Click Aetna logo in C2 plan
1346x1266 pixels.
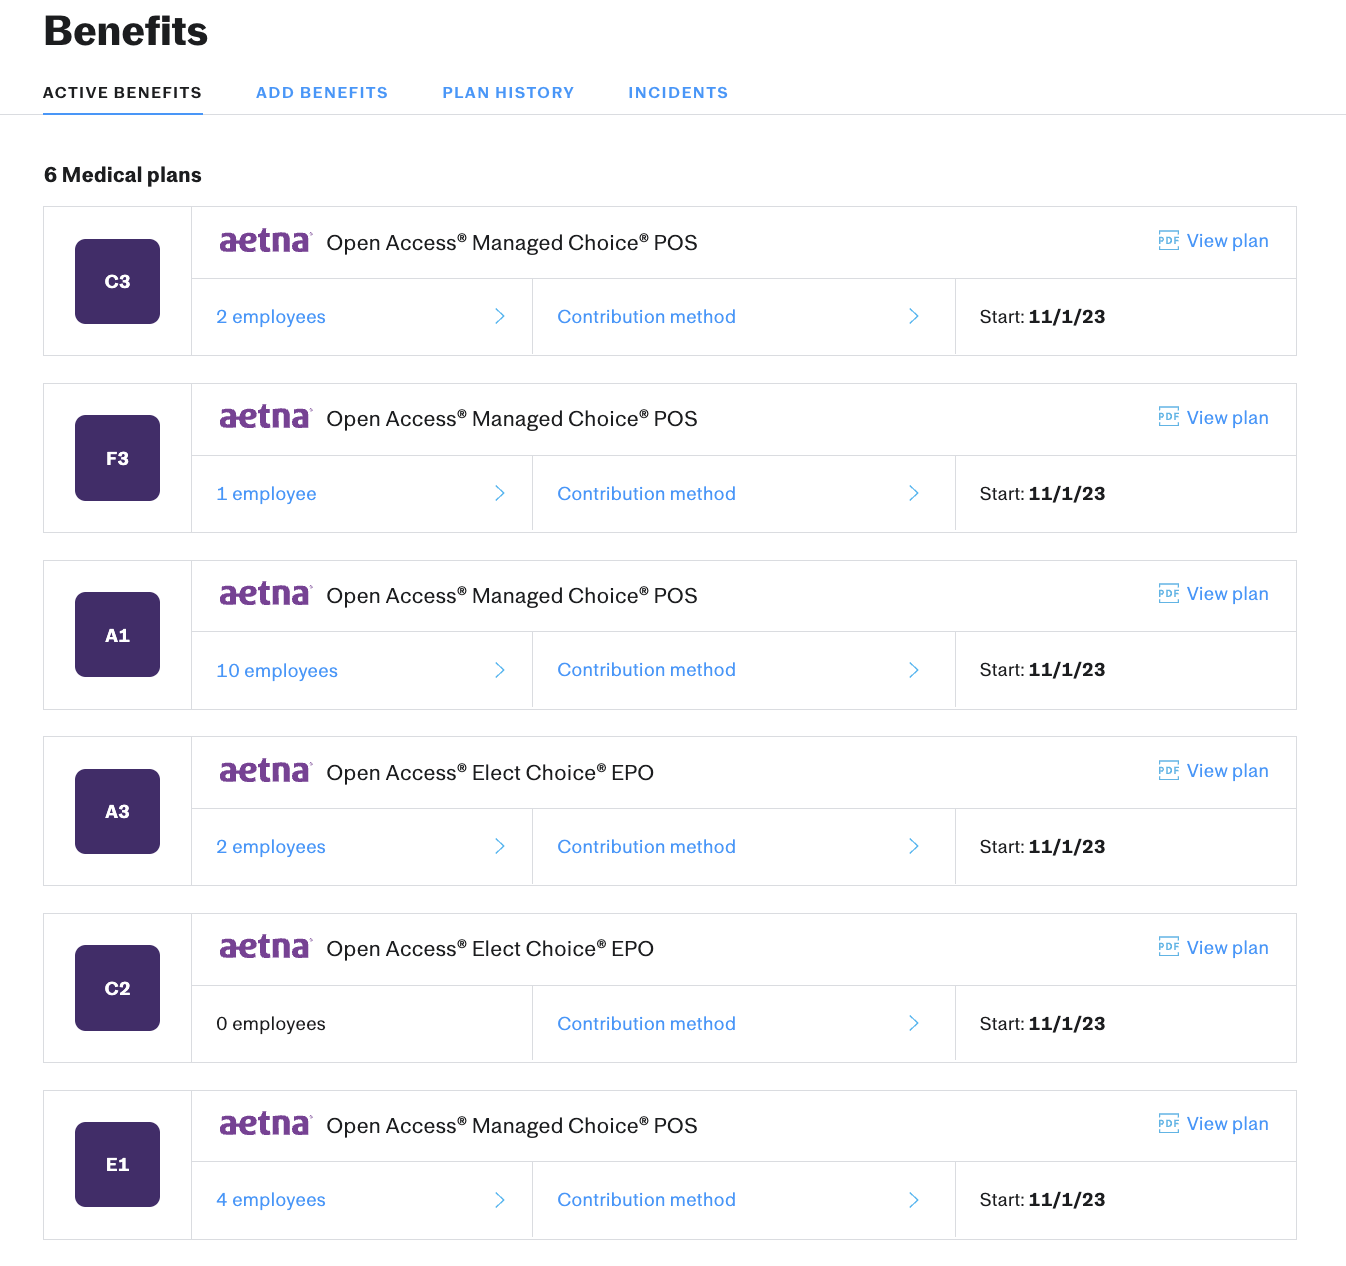(265, 947)
